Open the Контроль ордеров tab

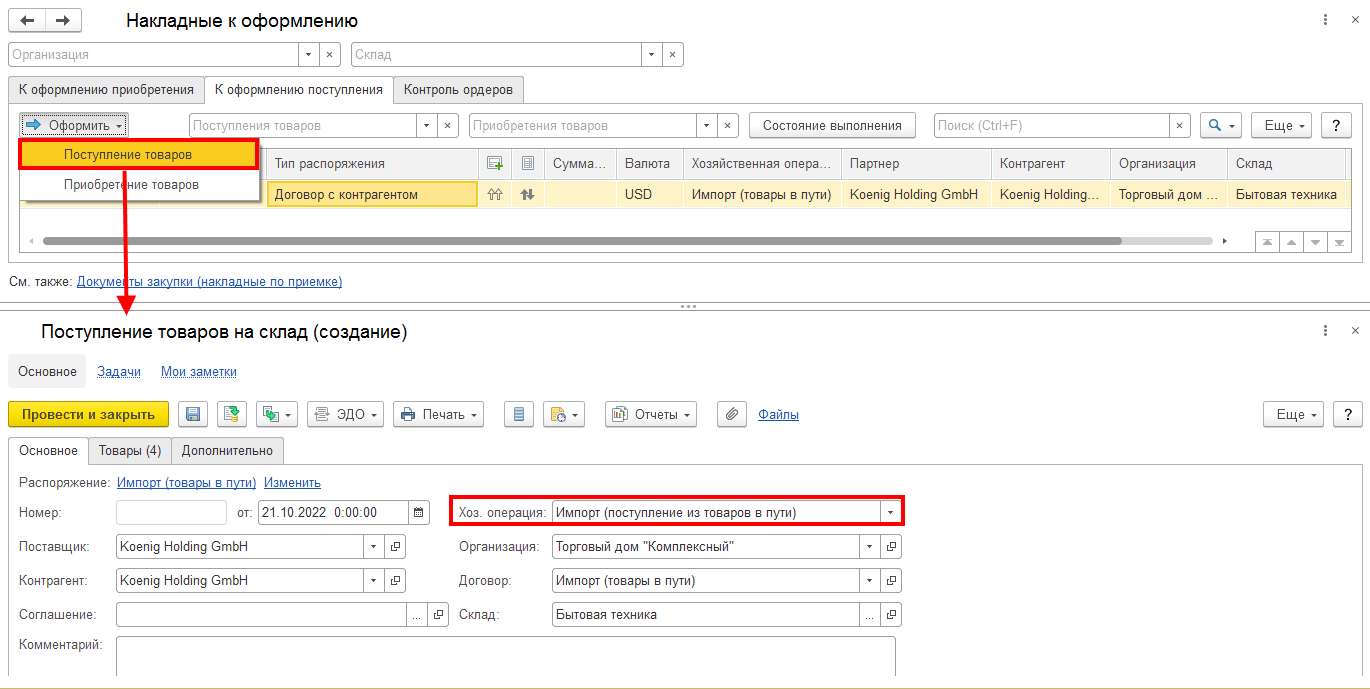coord(458,89)
